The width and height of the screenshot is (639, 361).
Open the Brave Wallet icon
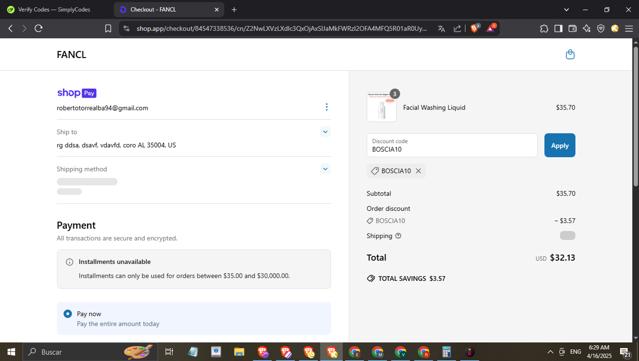click(572, 29)
